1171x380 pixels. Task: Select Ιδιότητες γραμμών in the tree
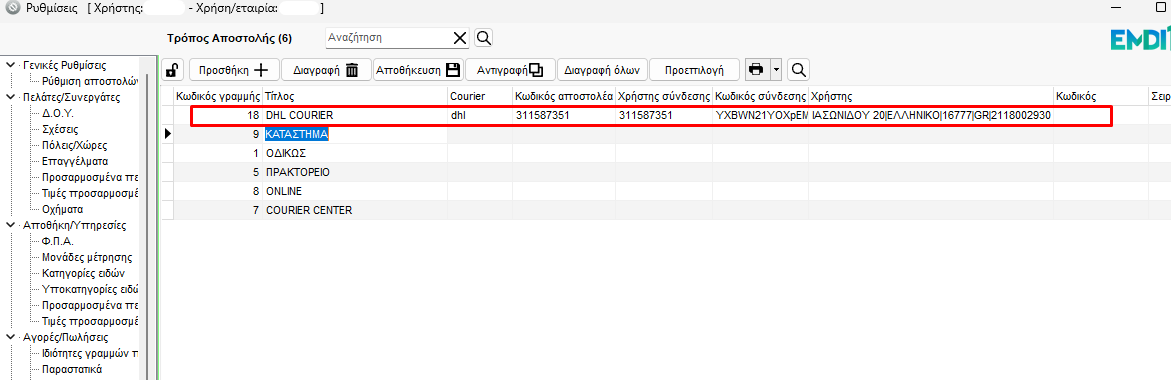(90, 353)
